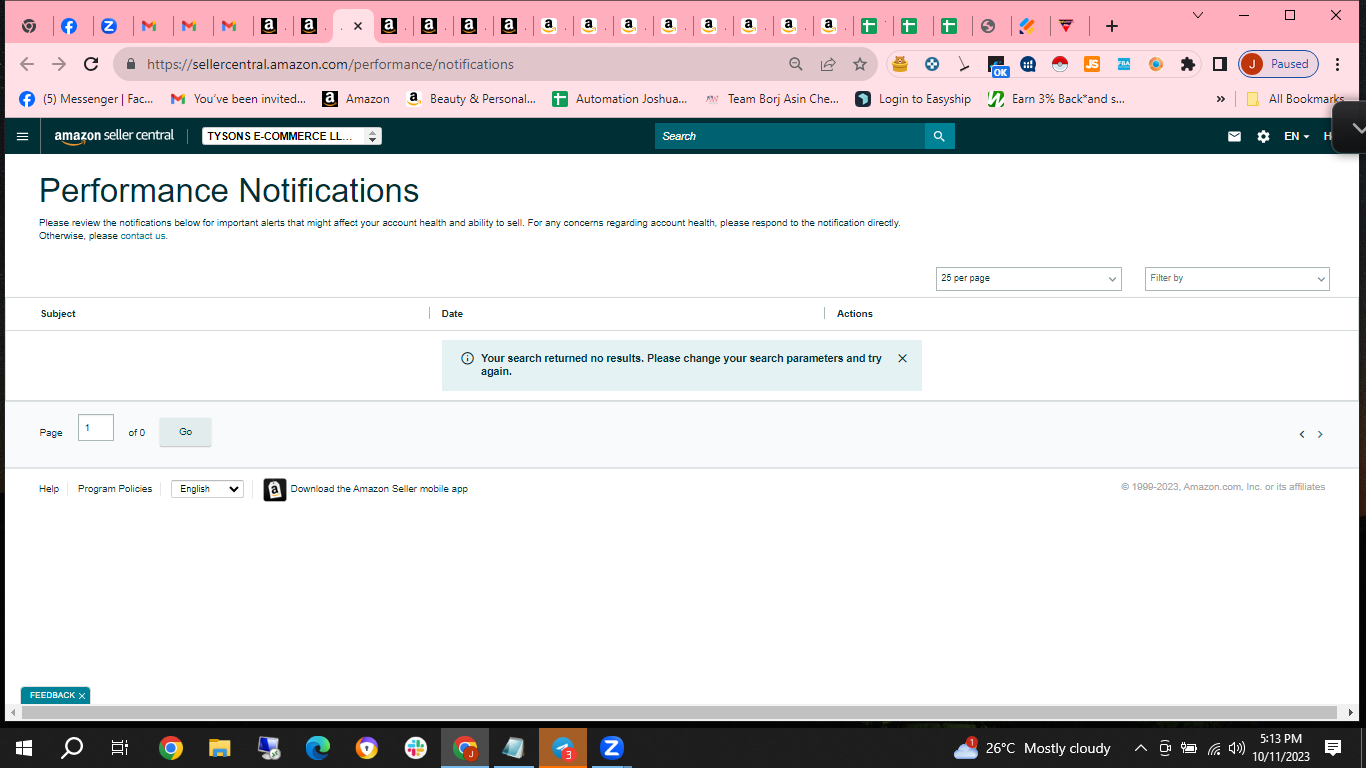Switch to the Facebook browser tab
The height and width of the screenshot is (768, 1366).
69,26
